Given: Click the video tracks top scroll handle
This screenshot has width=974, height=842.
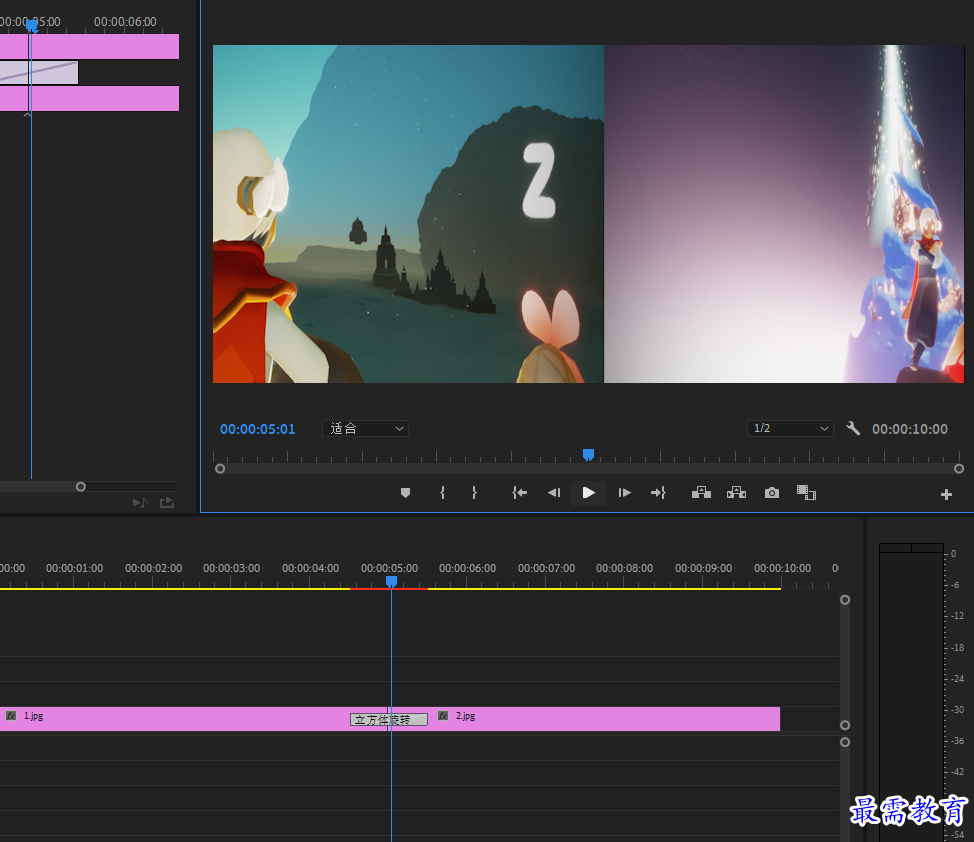Looking at the screenshot, I should 845,600.
